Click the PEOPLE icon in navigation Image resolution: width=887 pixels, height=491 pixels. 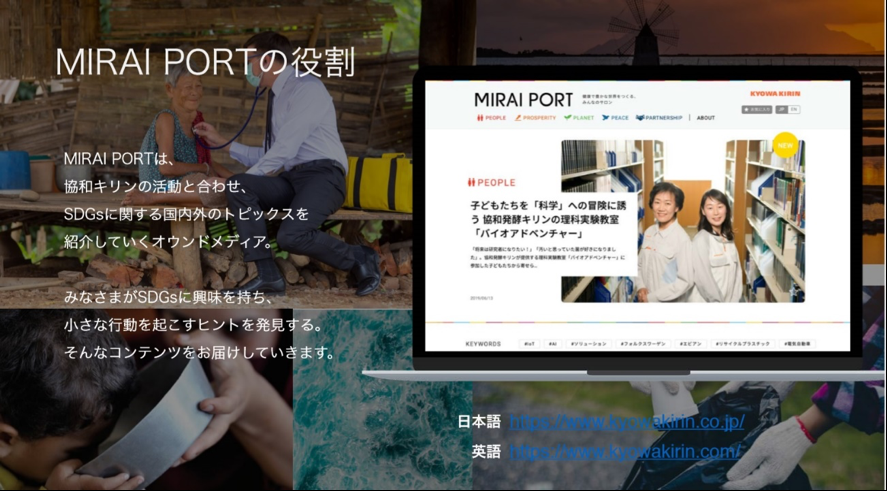click(480, 118)
